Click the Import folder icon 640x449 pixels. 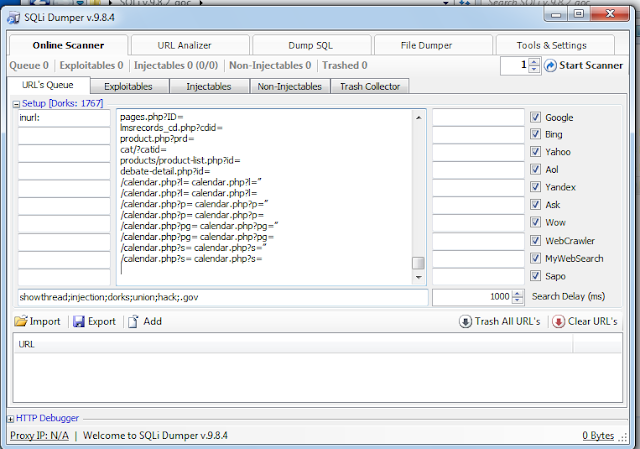(21, 322)
